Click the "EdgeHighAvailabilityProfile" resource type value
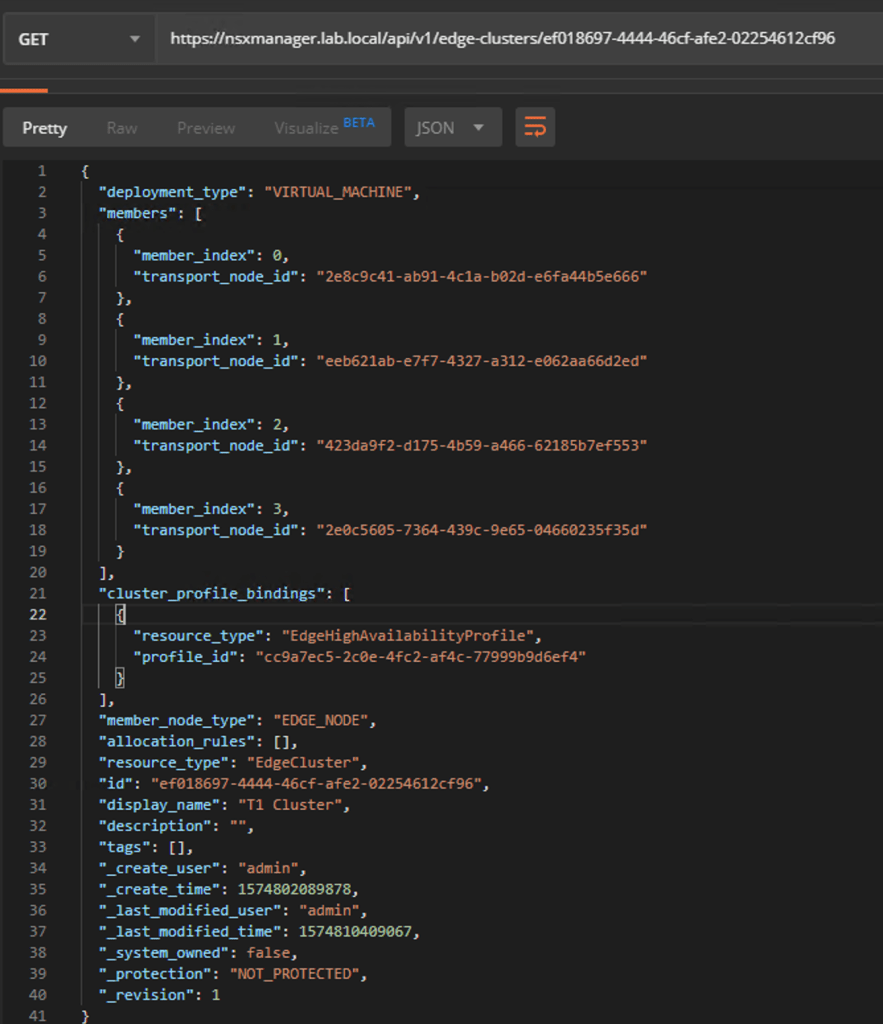The width and height of the screenshot is (883, 1024). (x=410, y=635)
